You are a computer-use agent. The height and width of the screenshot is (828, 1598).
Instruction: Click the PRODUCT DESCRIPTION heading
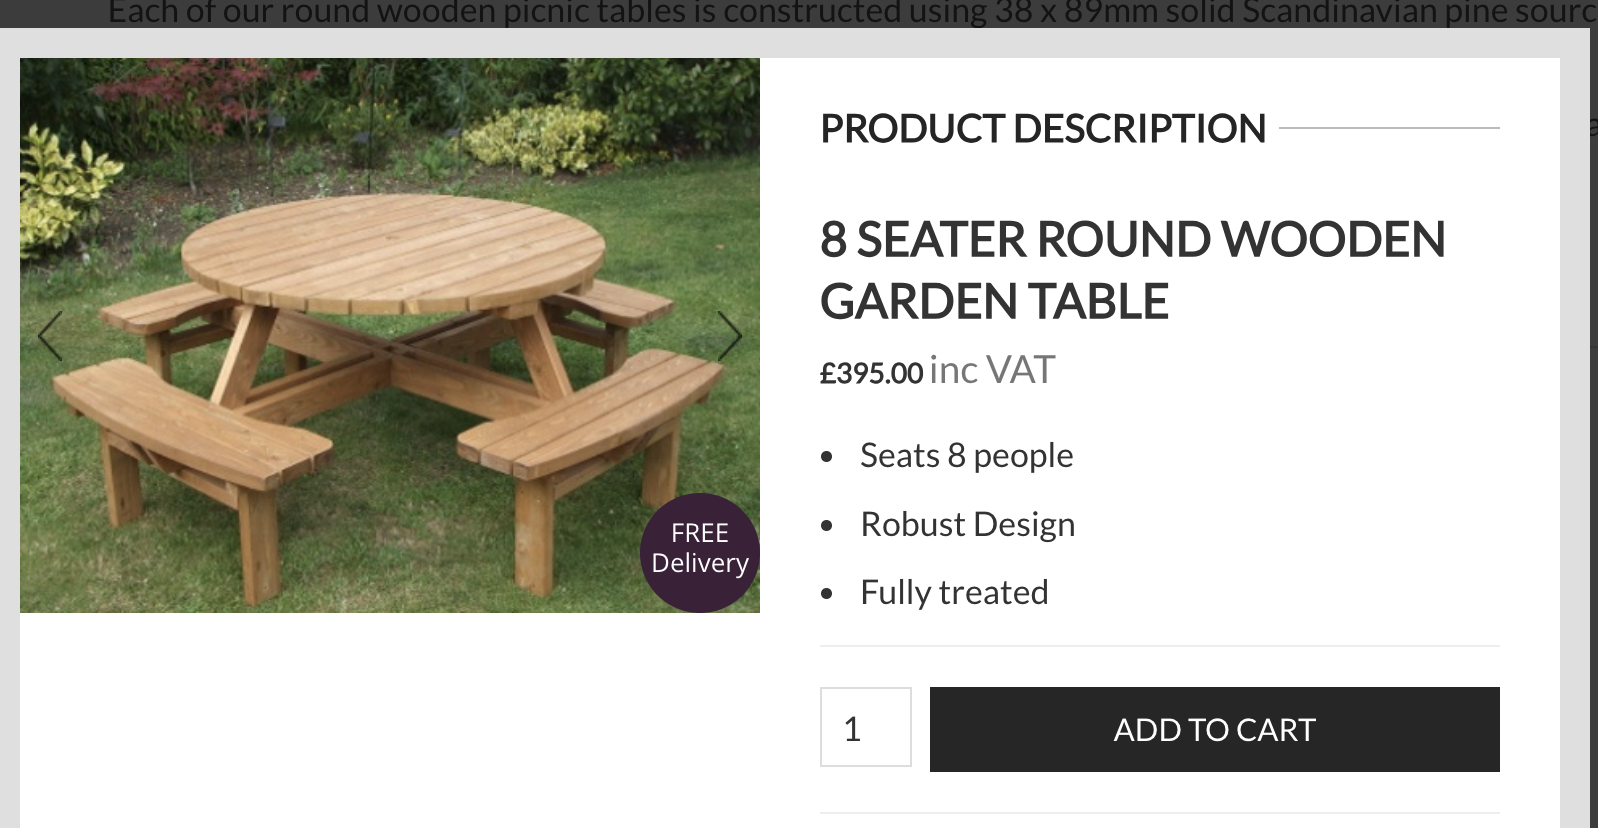point(1043,129)
